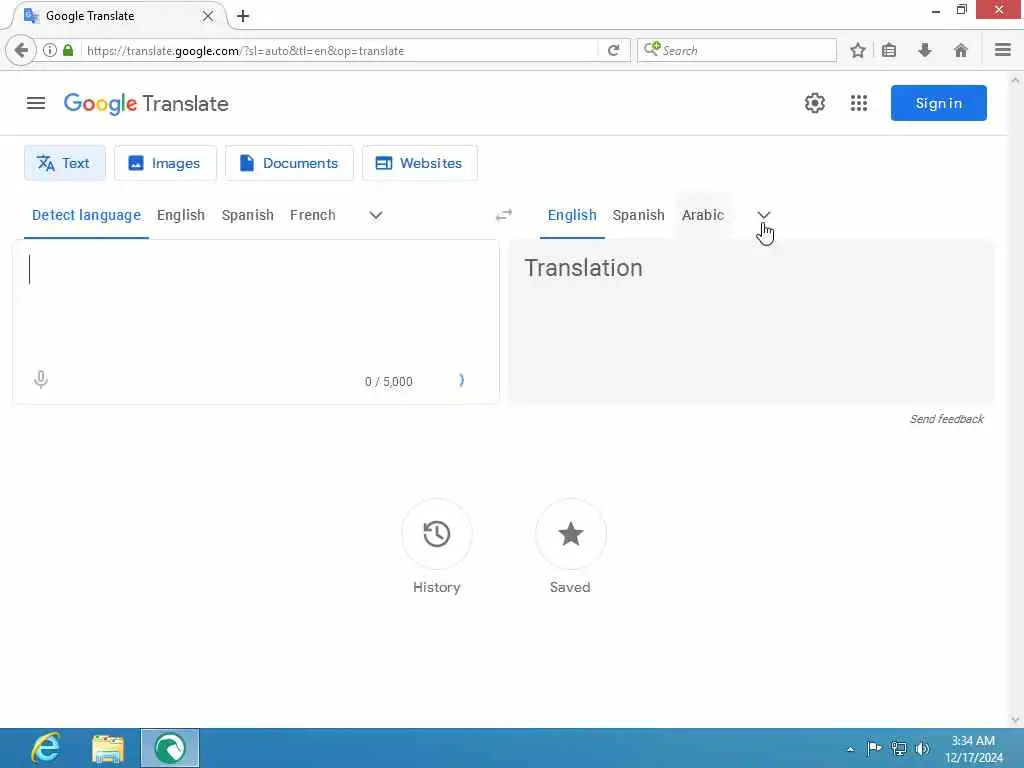Screen dimensions: 1024x768
Task: Select Detect language as source
Action: coord(86,215)
